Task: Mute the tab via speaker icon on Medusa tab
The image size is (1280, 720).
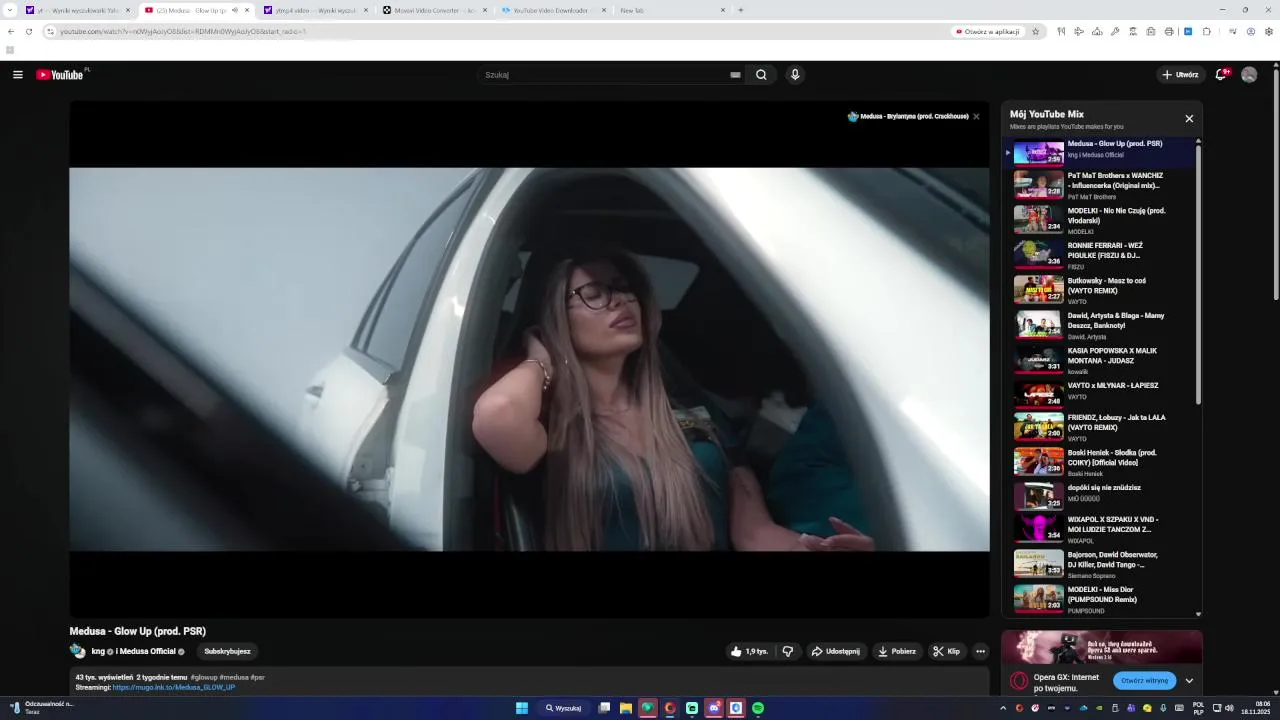Action: coord(235,10)
